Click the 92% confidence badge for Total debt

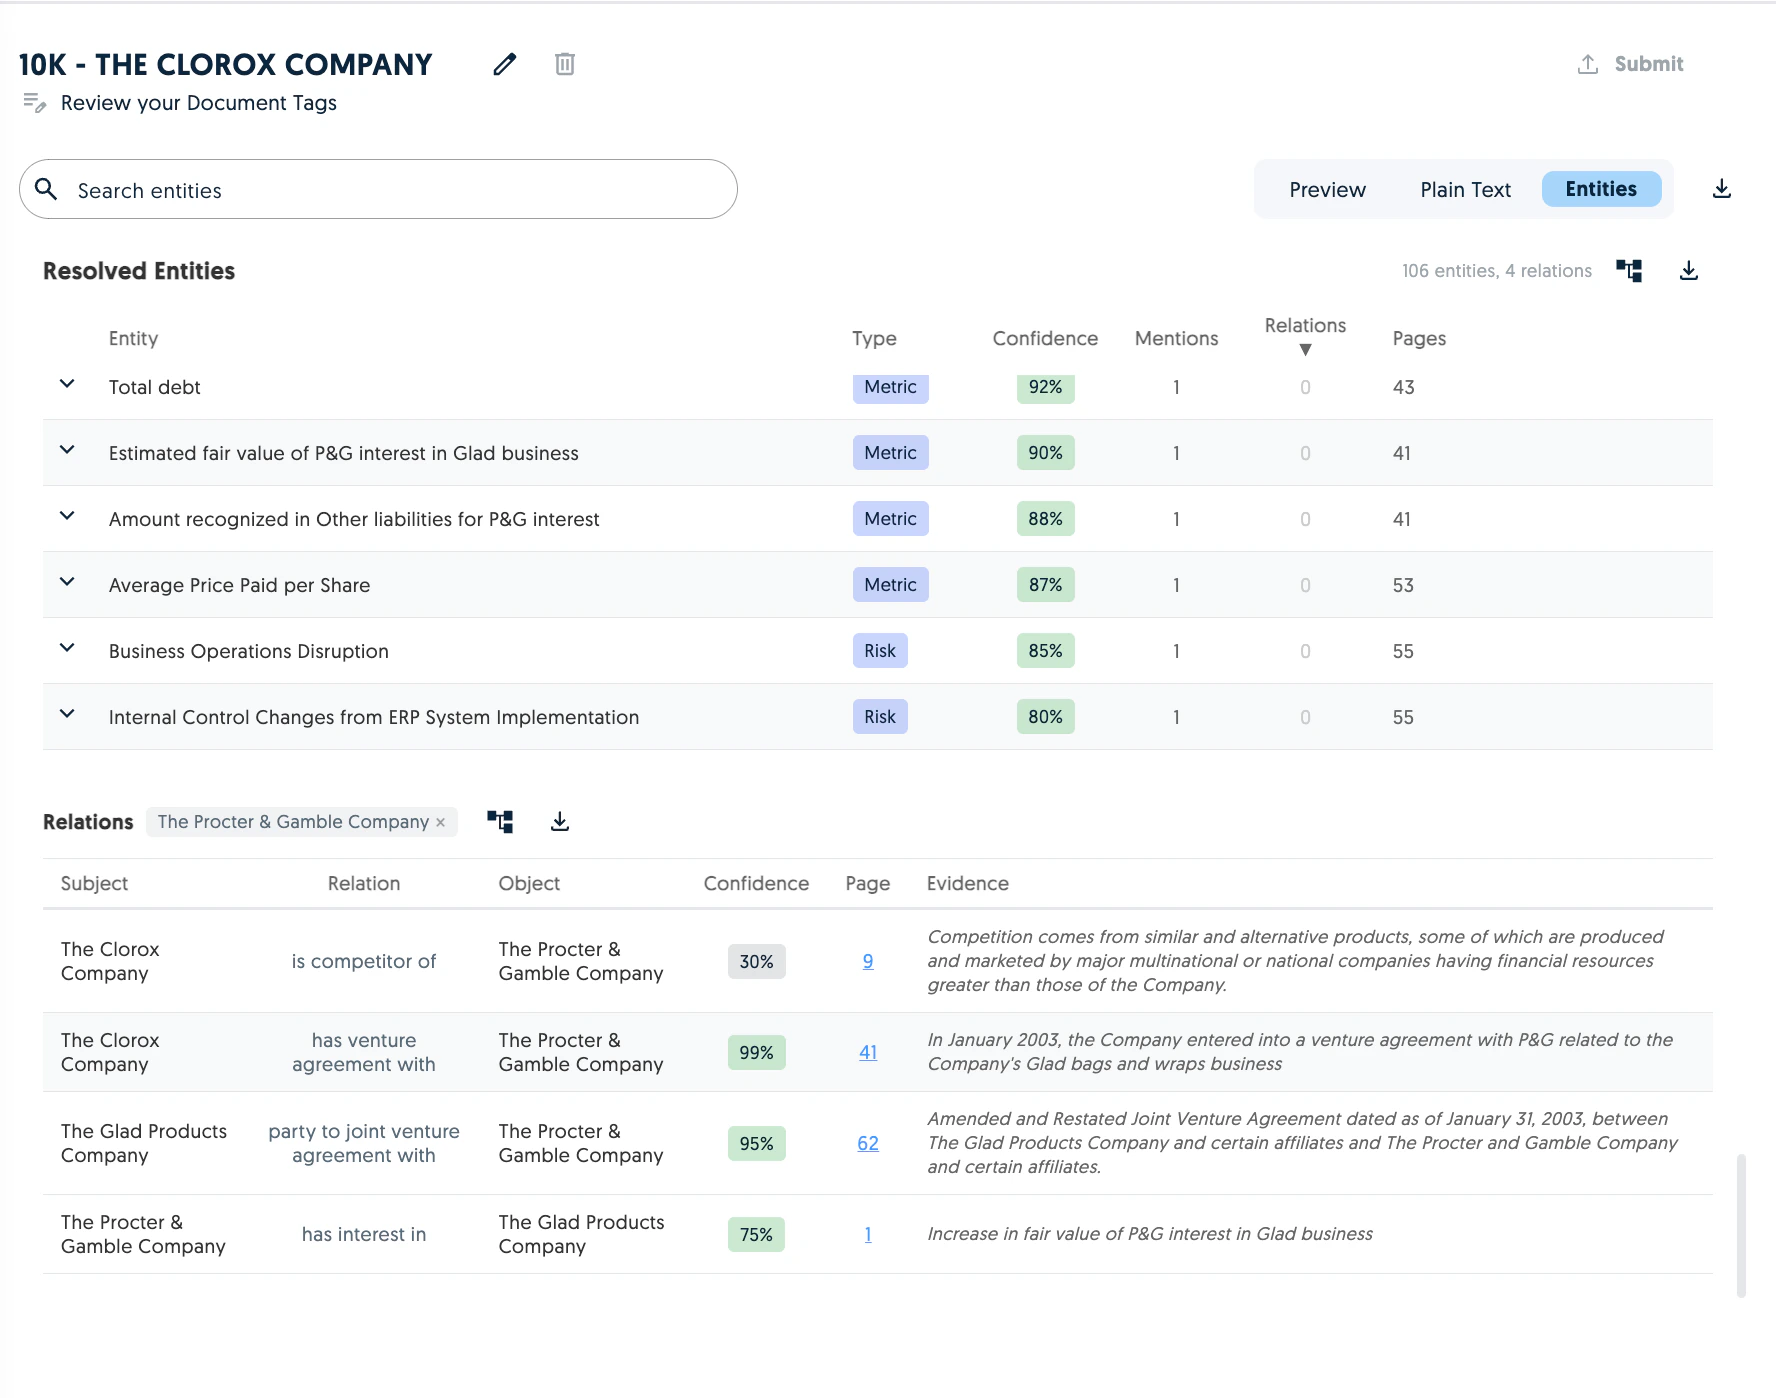(x=1045, y=388)
